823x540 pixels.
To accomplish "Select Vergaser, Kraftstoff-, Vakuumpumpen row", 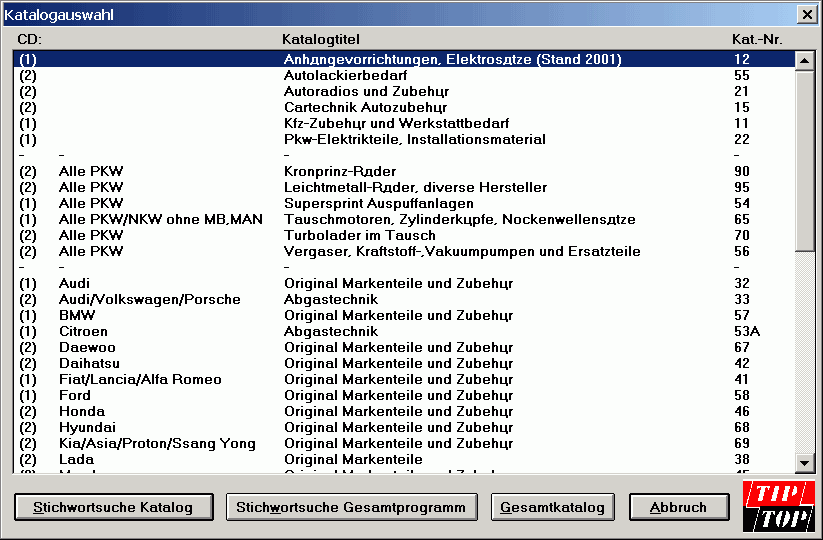I will pos(404,251).
